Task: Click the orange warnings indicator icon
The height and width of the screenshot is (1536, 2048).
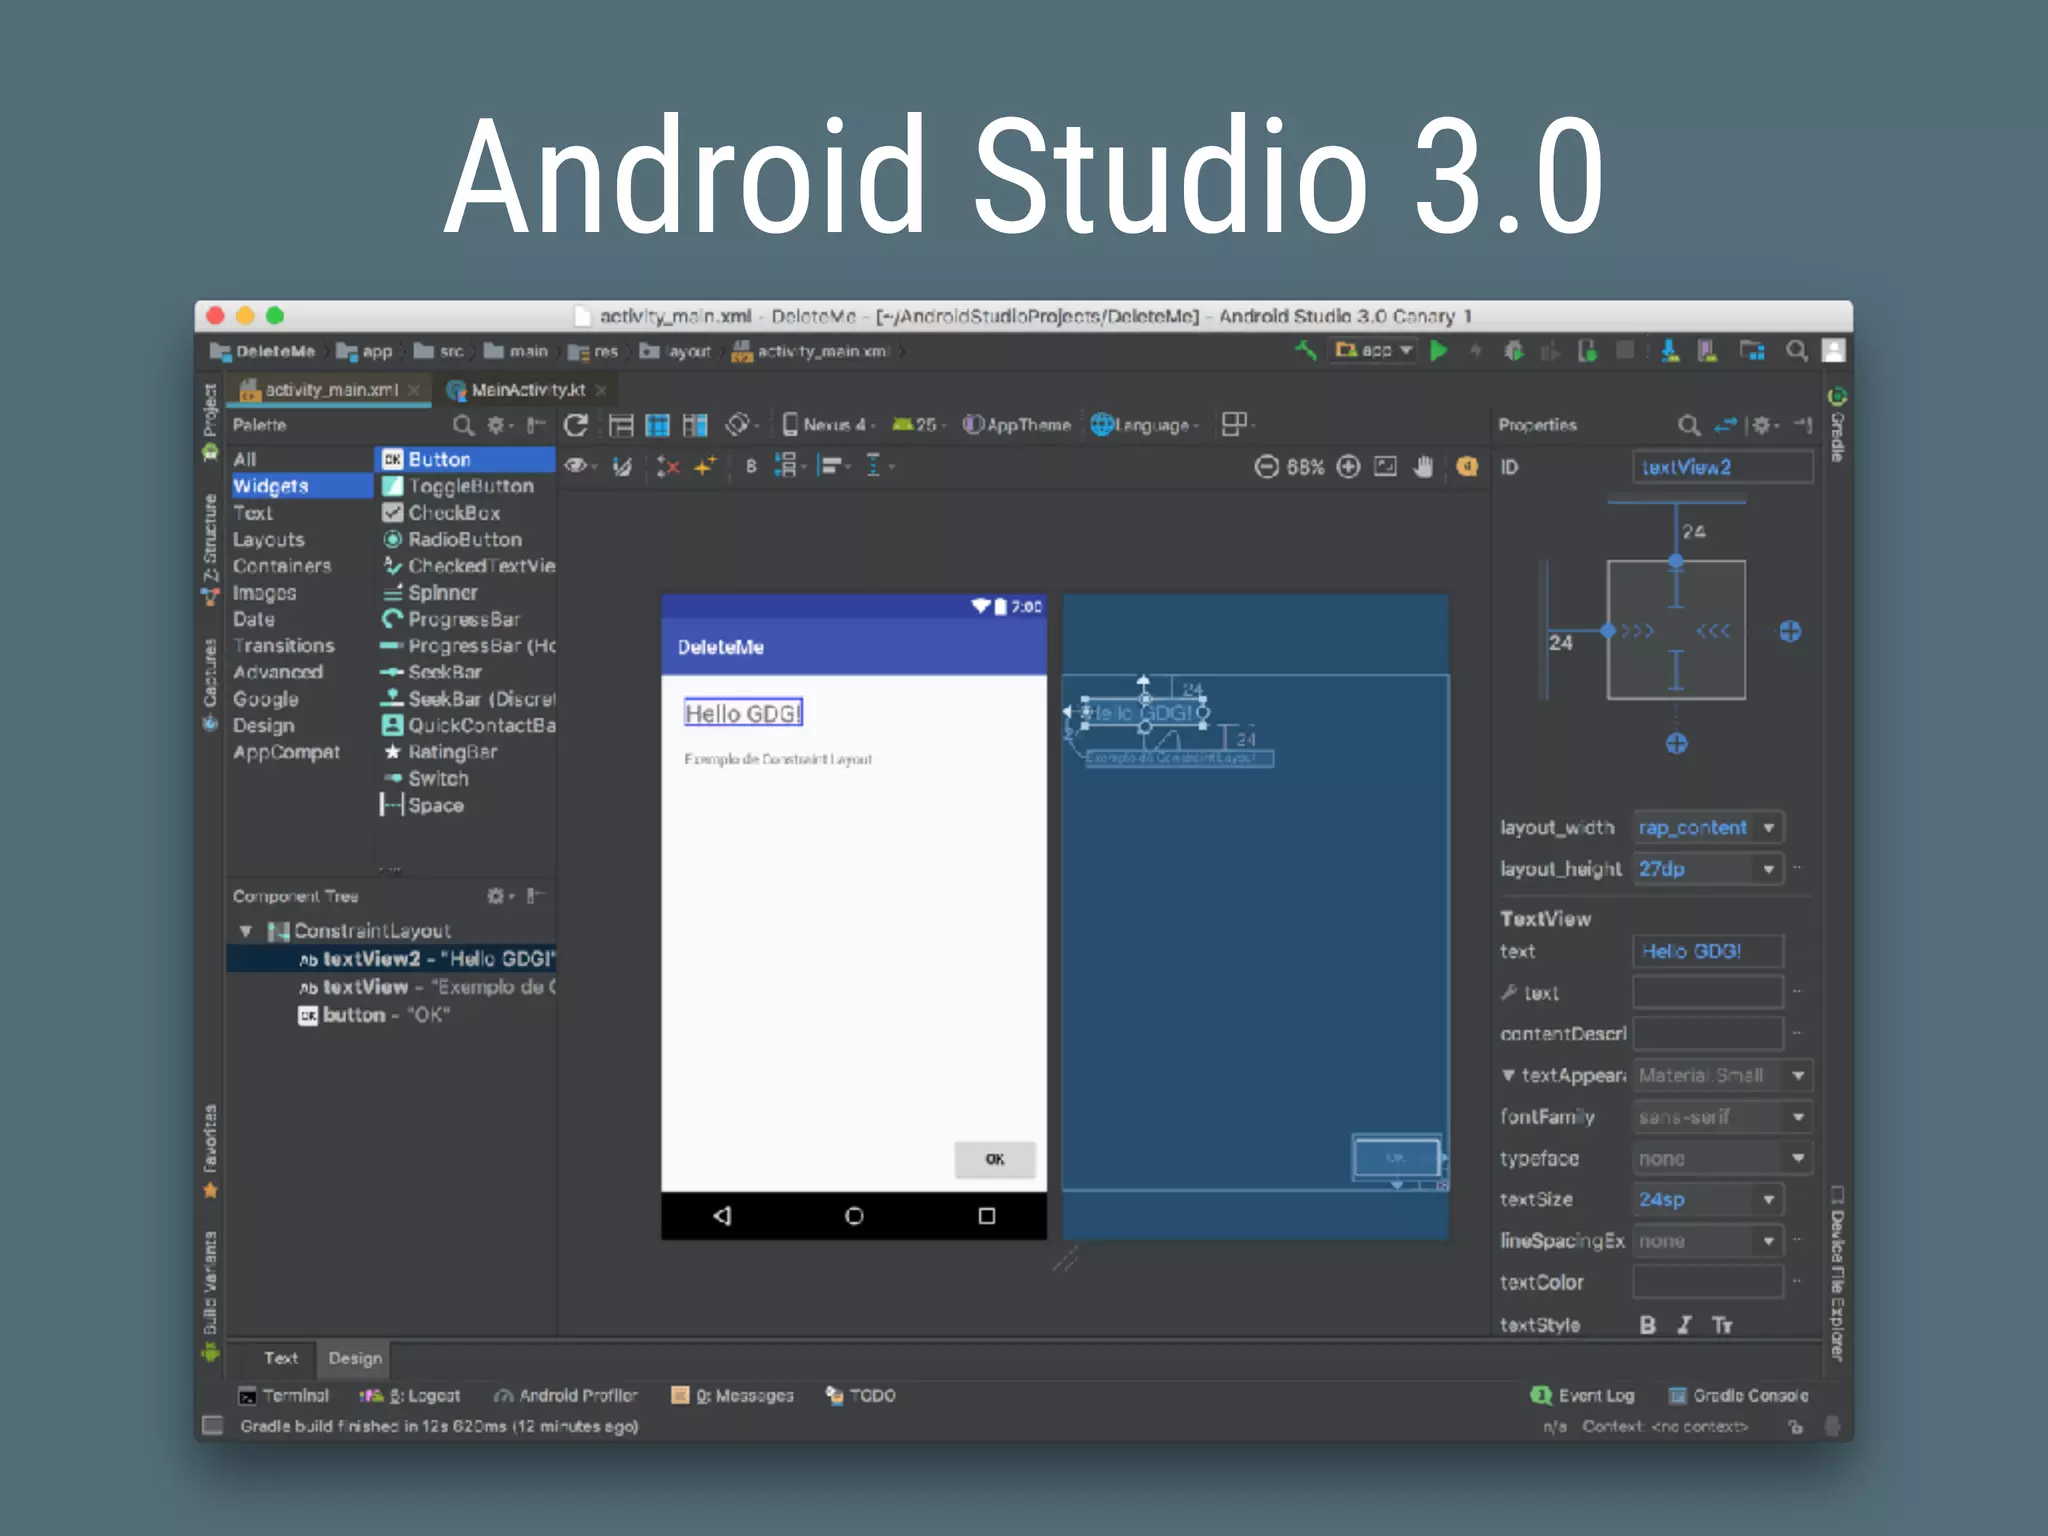Action: coord(1466,467)
